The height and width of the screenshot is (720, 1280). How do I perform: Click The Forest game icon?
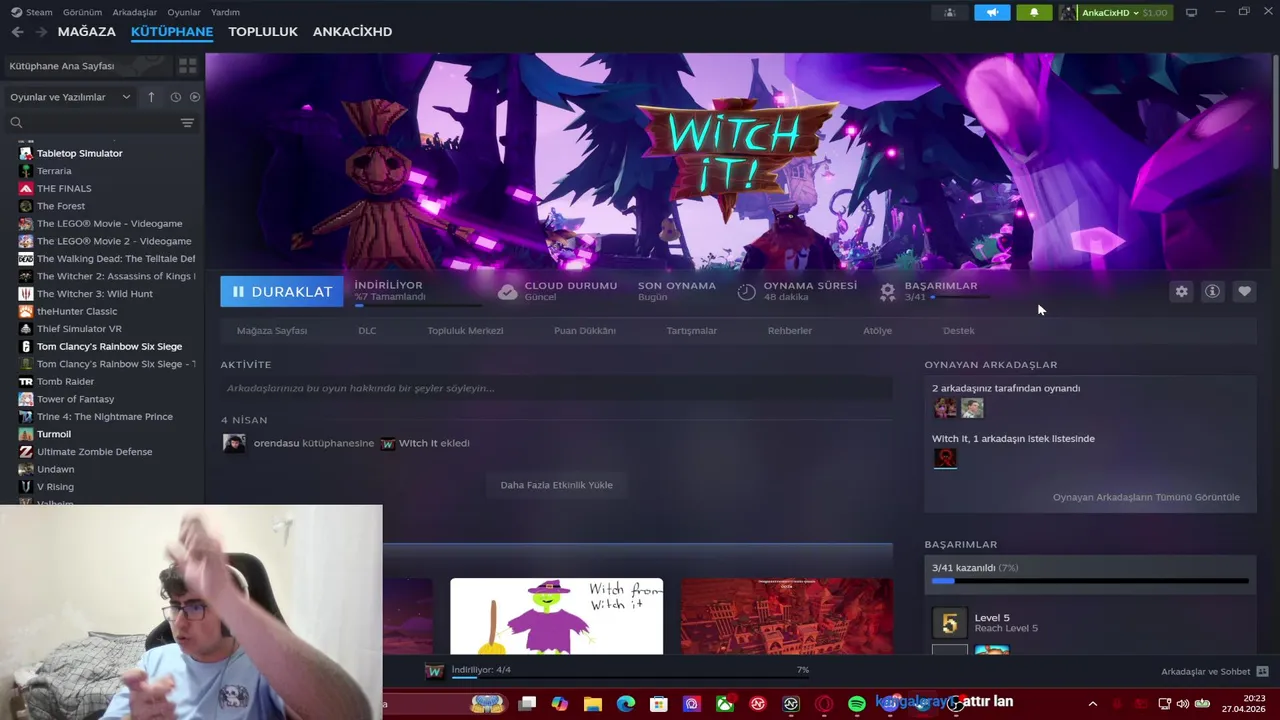pos(26,206)
